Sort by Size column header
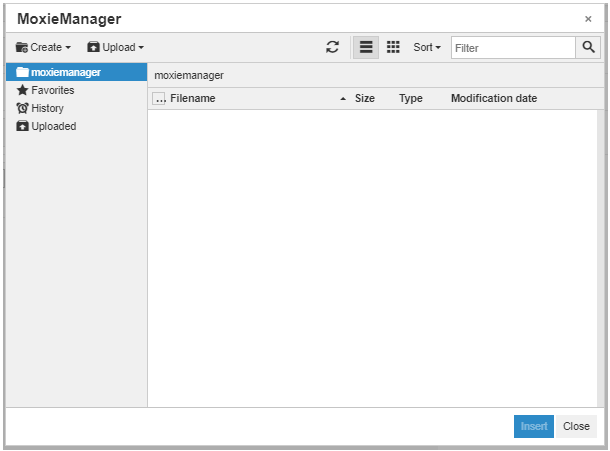 [365, 98]
